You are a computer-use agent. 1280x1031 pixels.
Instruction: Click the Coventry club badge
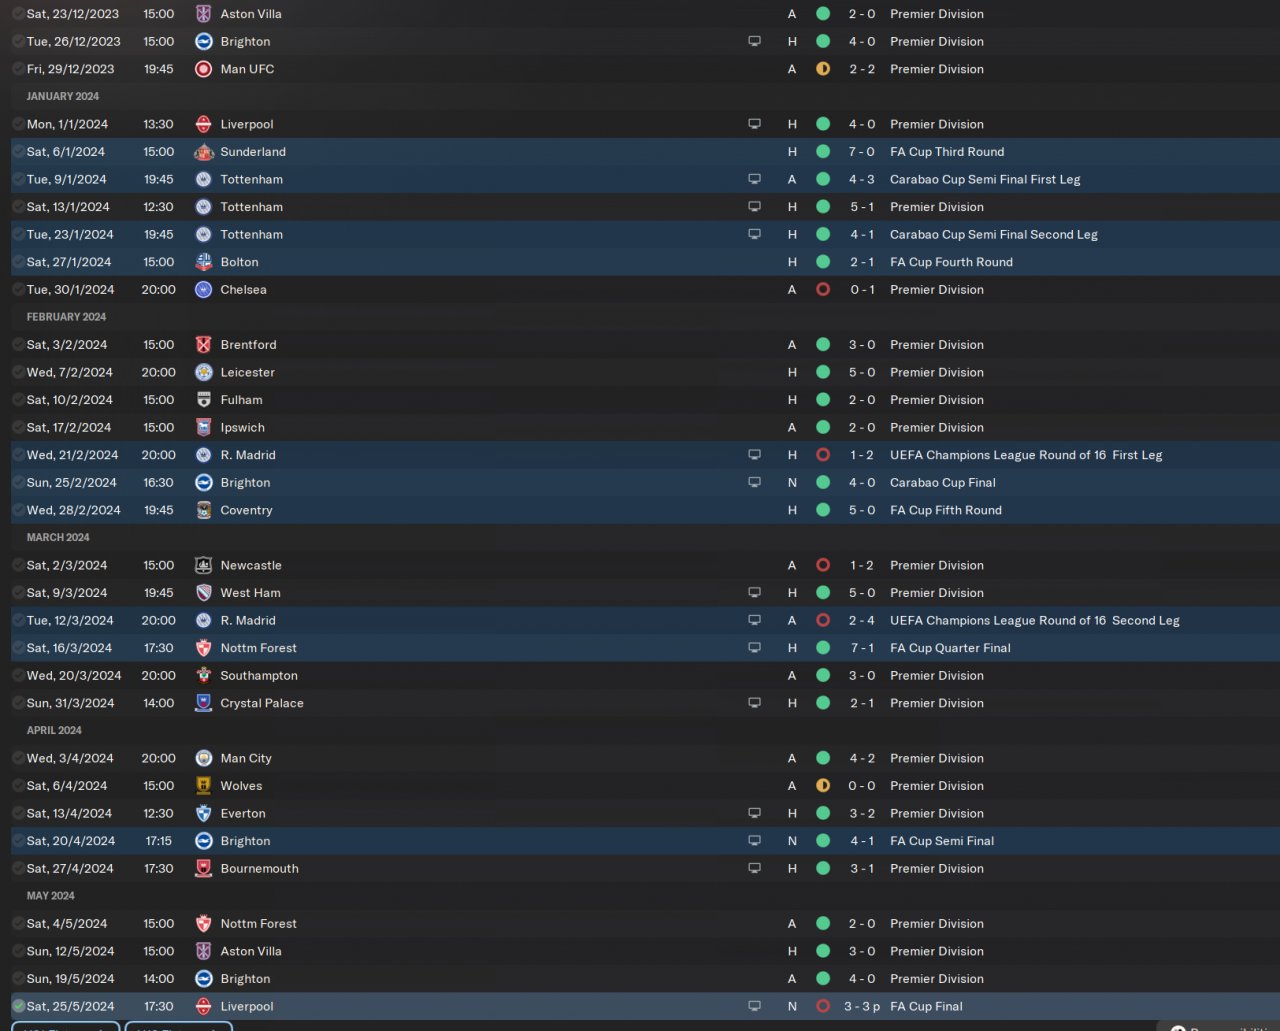[203, 510]
